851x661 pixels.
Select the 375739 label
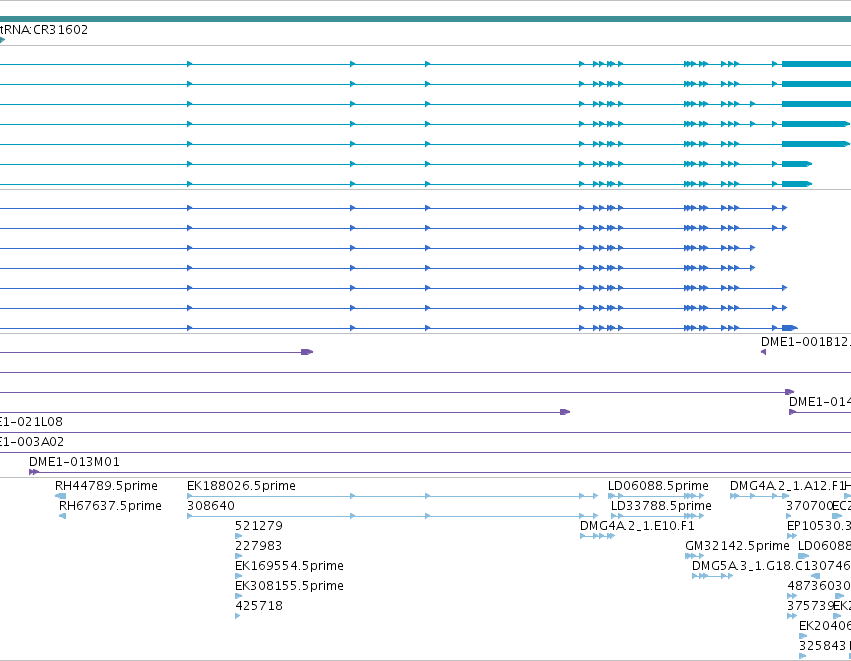(x=810, y=606)
